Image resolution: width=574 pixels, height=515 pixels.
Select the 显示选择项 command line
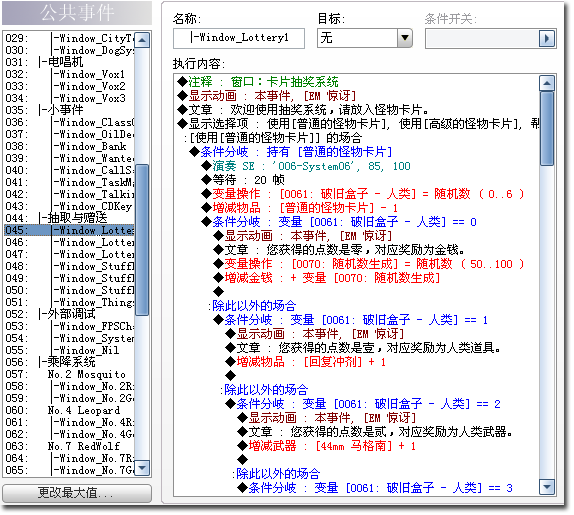358,124
